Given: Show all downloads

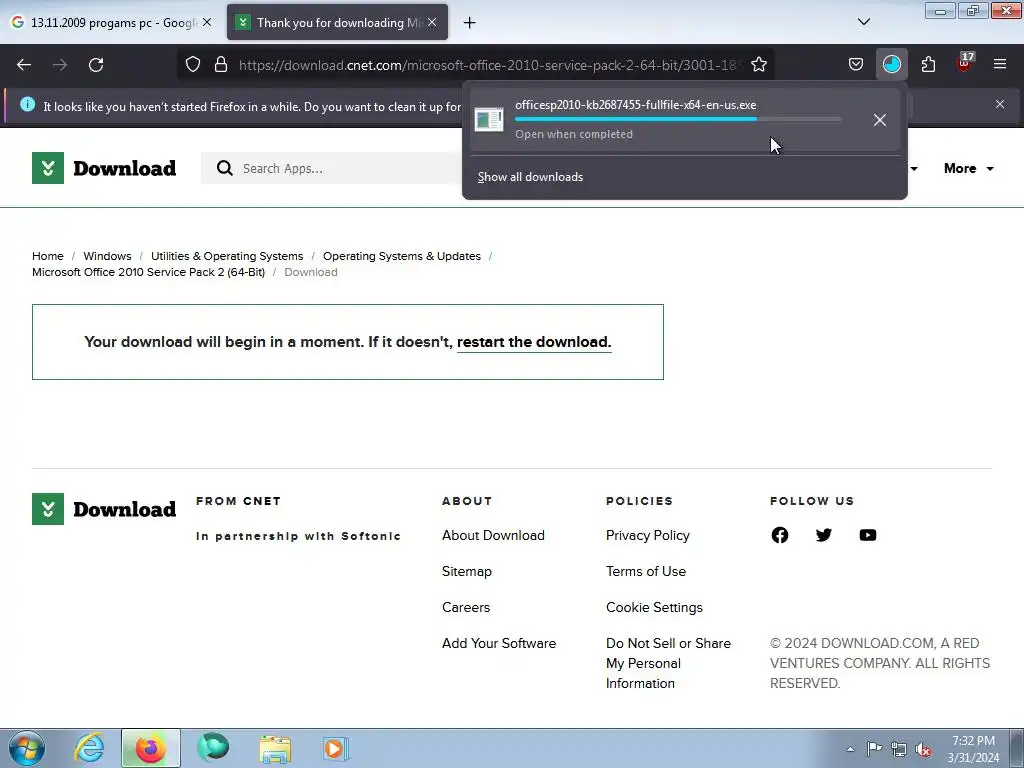Looking at the screenshot, I should pos(530,177).
